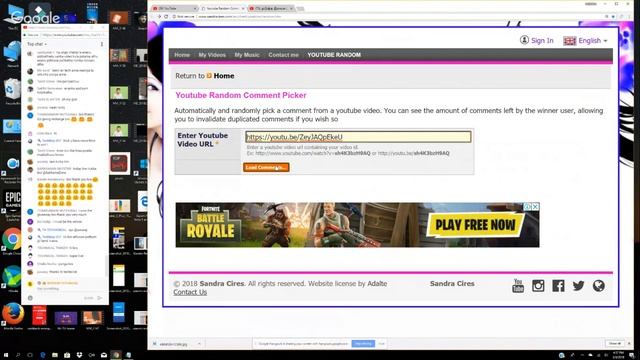The height and width of the screenshot is (360, 640).
Task: Click the send arrow in chat
Action: point(100,298)
